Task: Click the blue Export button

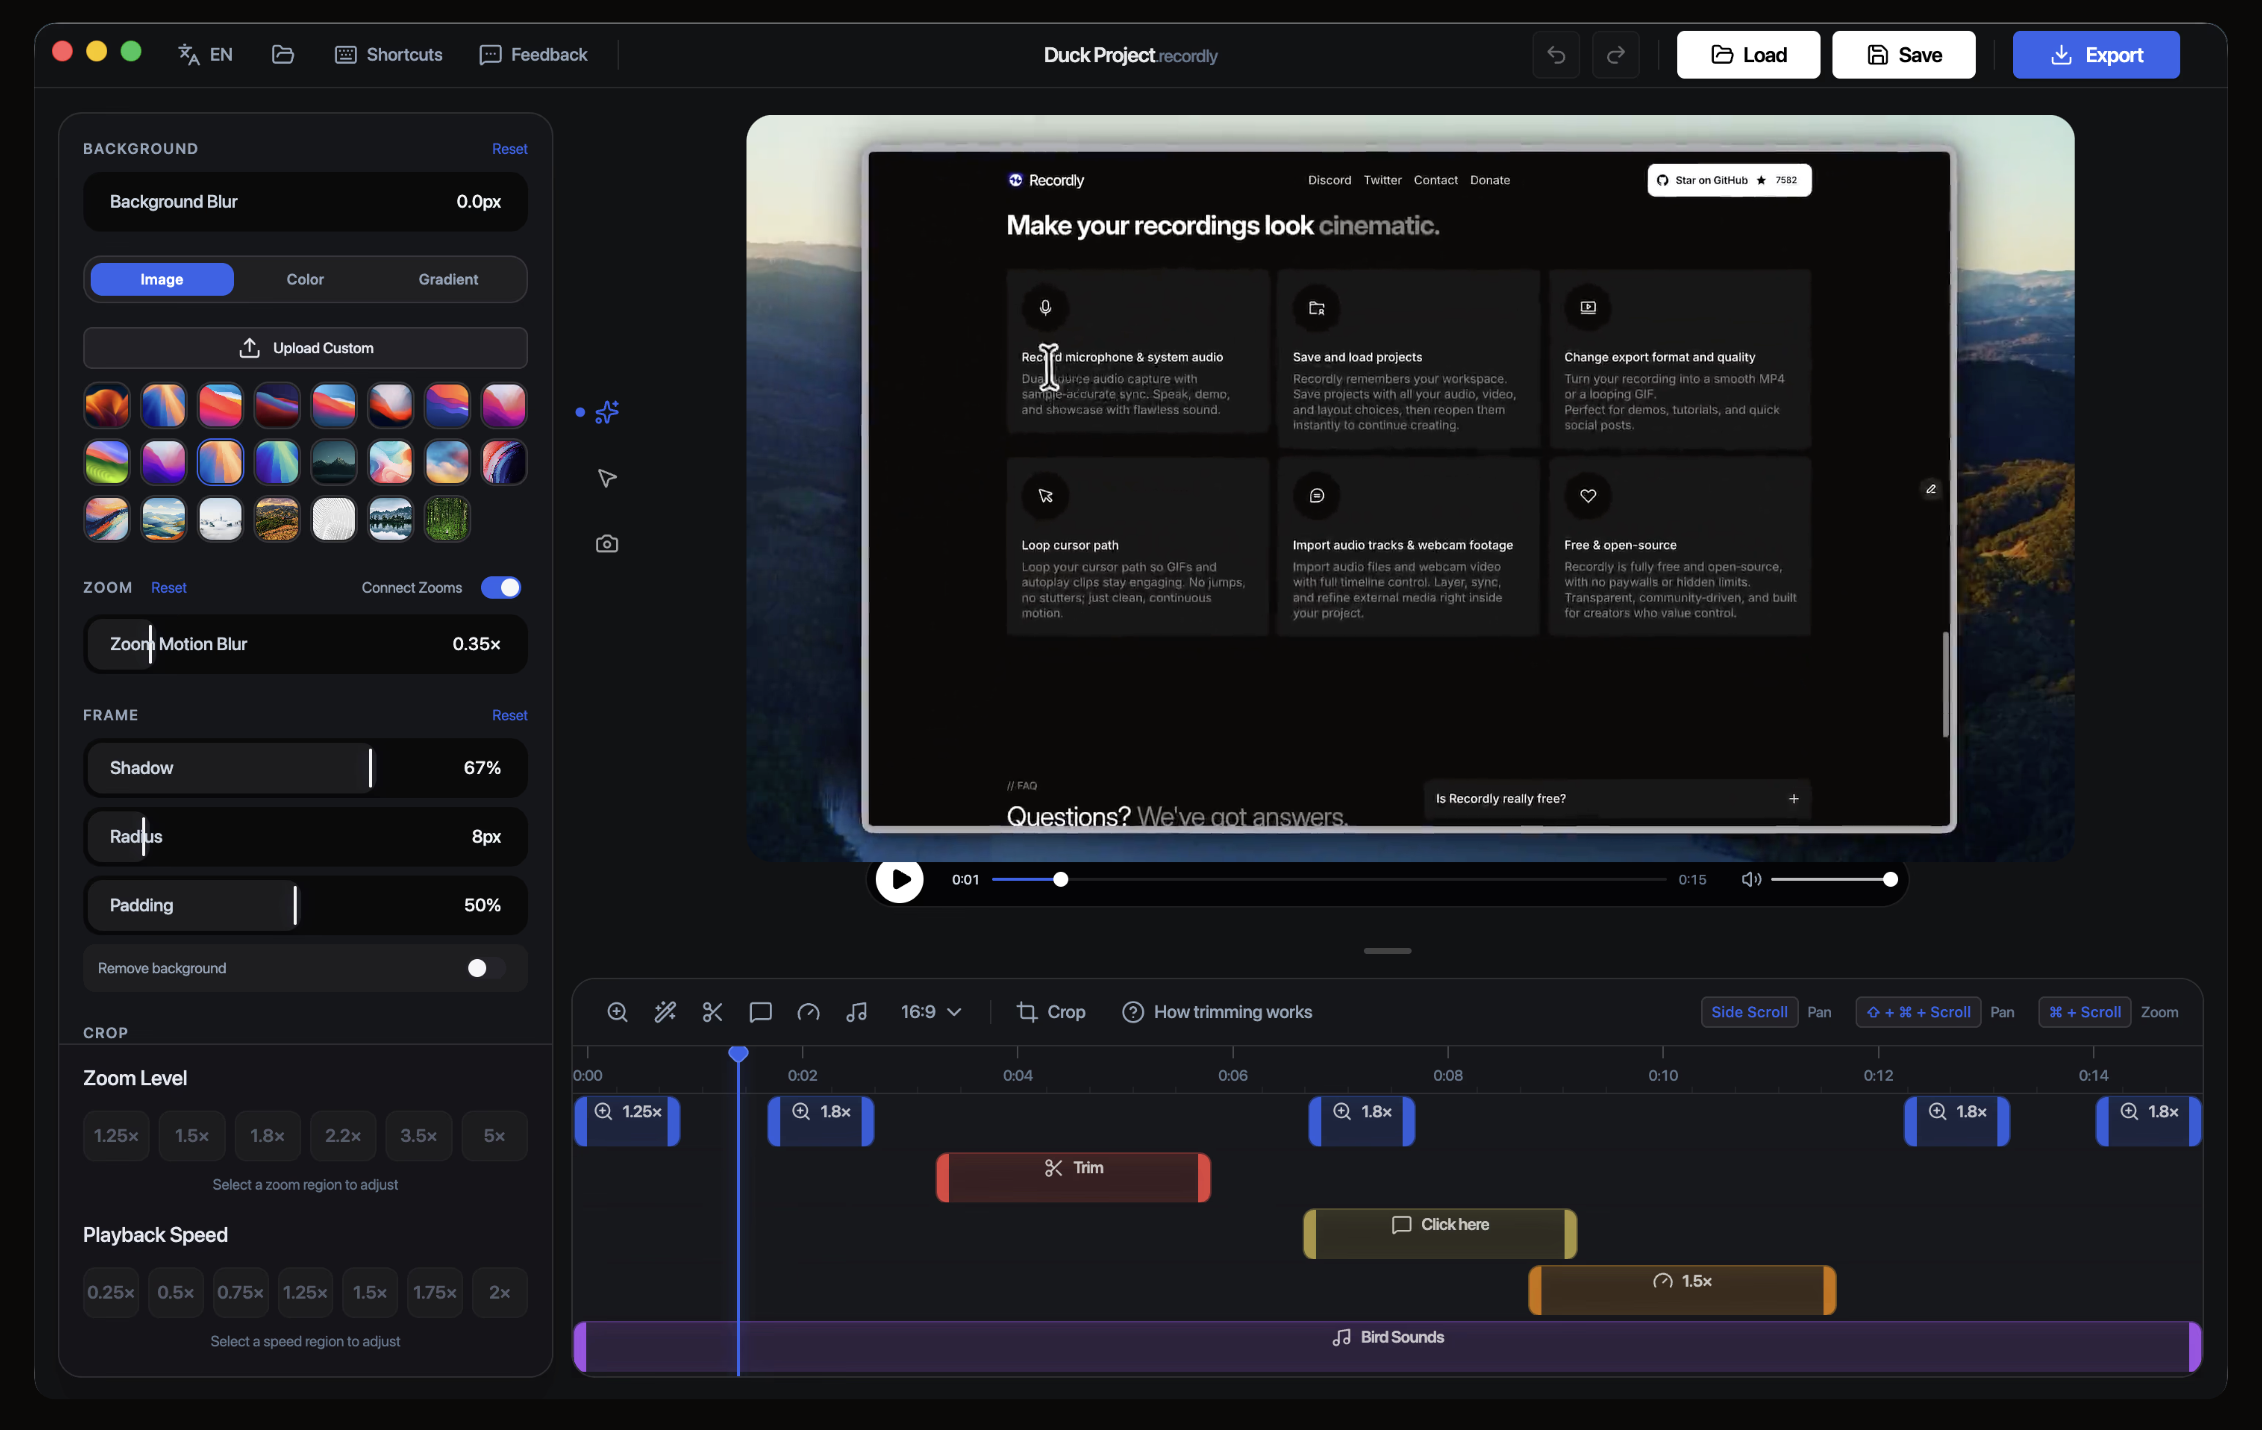Action: 2096,55
